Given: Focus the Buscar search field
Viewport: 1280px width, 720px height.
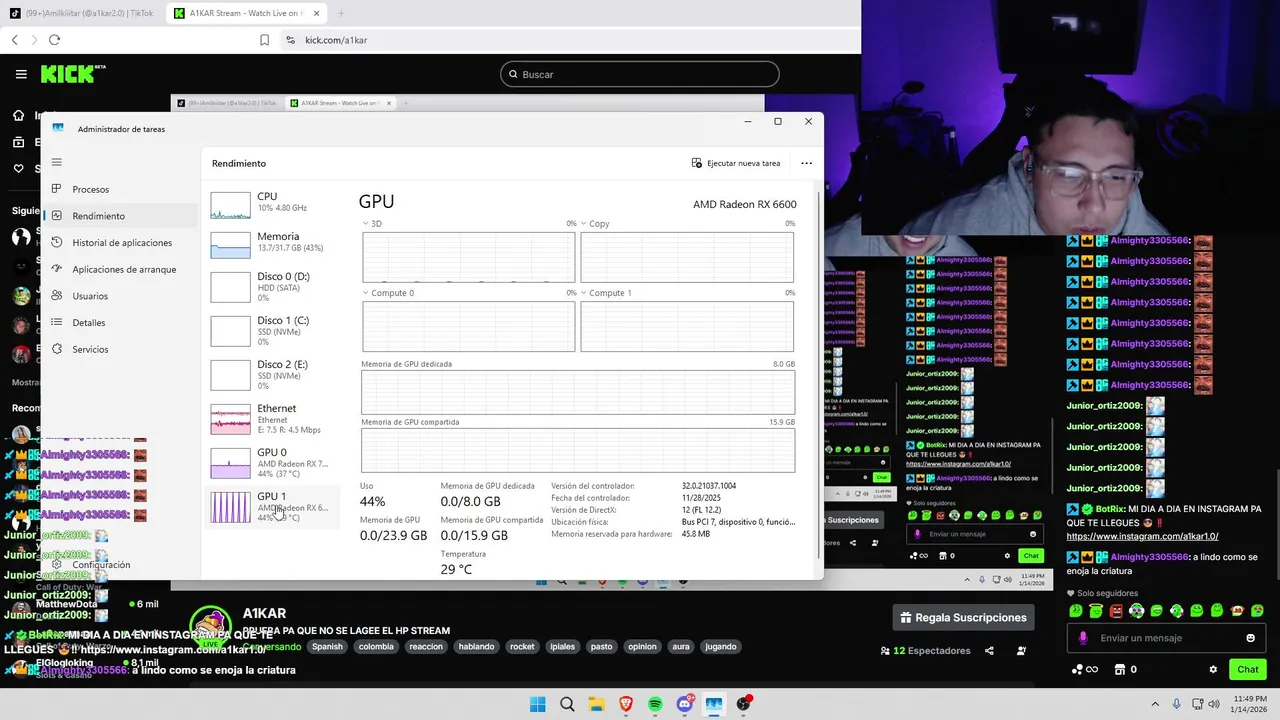Looking at the screenshot, I should (640, 74).
